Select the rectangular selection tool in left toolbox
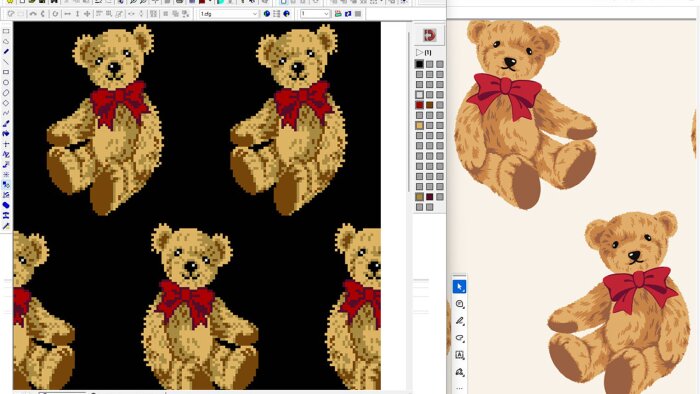The width and height of the screenshot is (700, 394). pos(6,31)
